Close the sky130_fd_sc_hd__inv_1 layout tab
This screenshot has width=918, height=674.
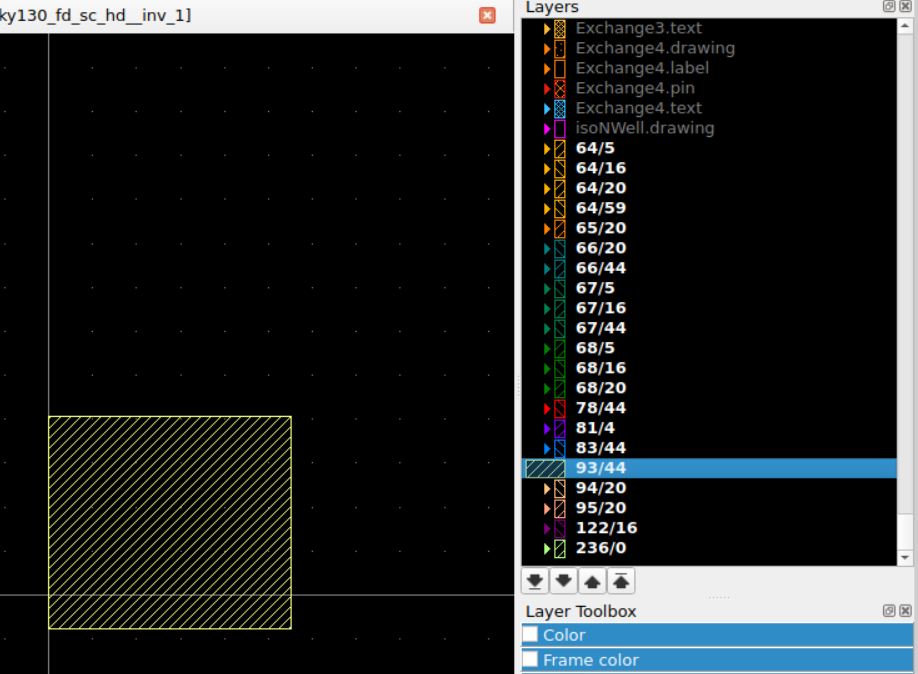[488, 15]
